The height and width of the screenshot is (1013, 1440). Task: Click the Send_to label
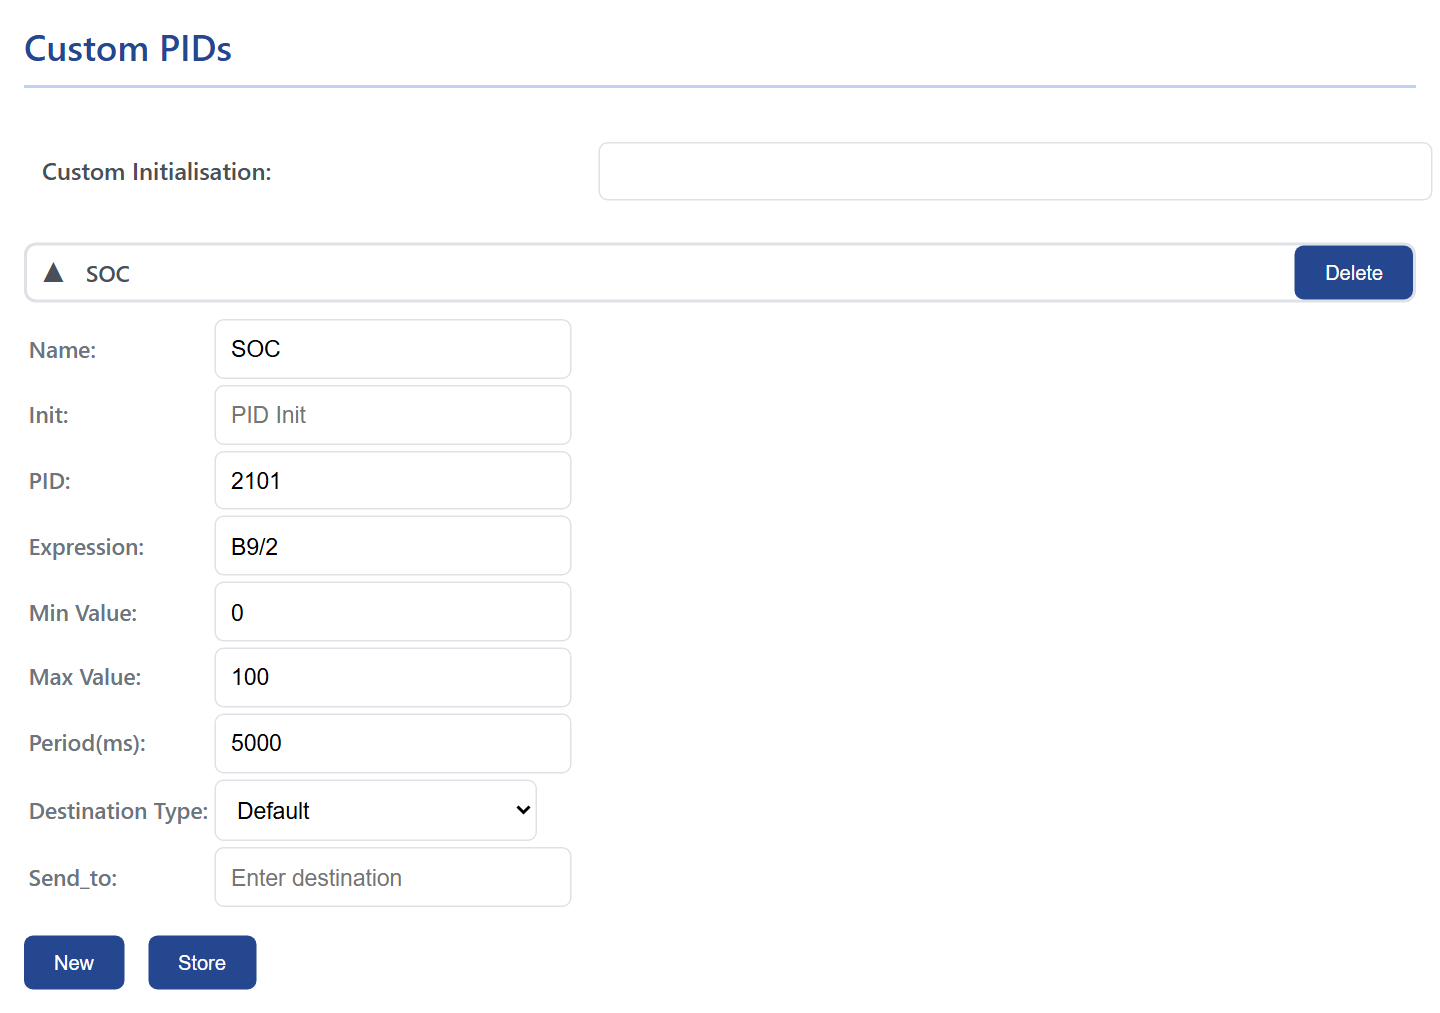(73, 878)
